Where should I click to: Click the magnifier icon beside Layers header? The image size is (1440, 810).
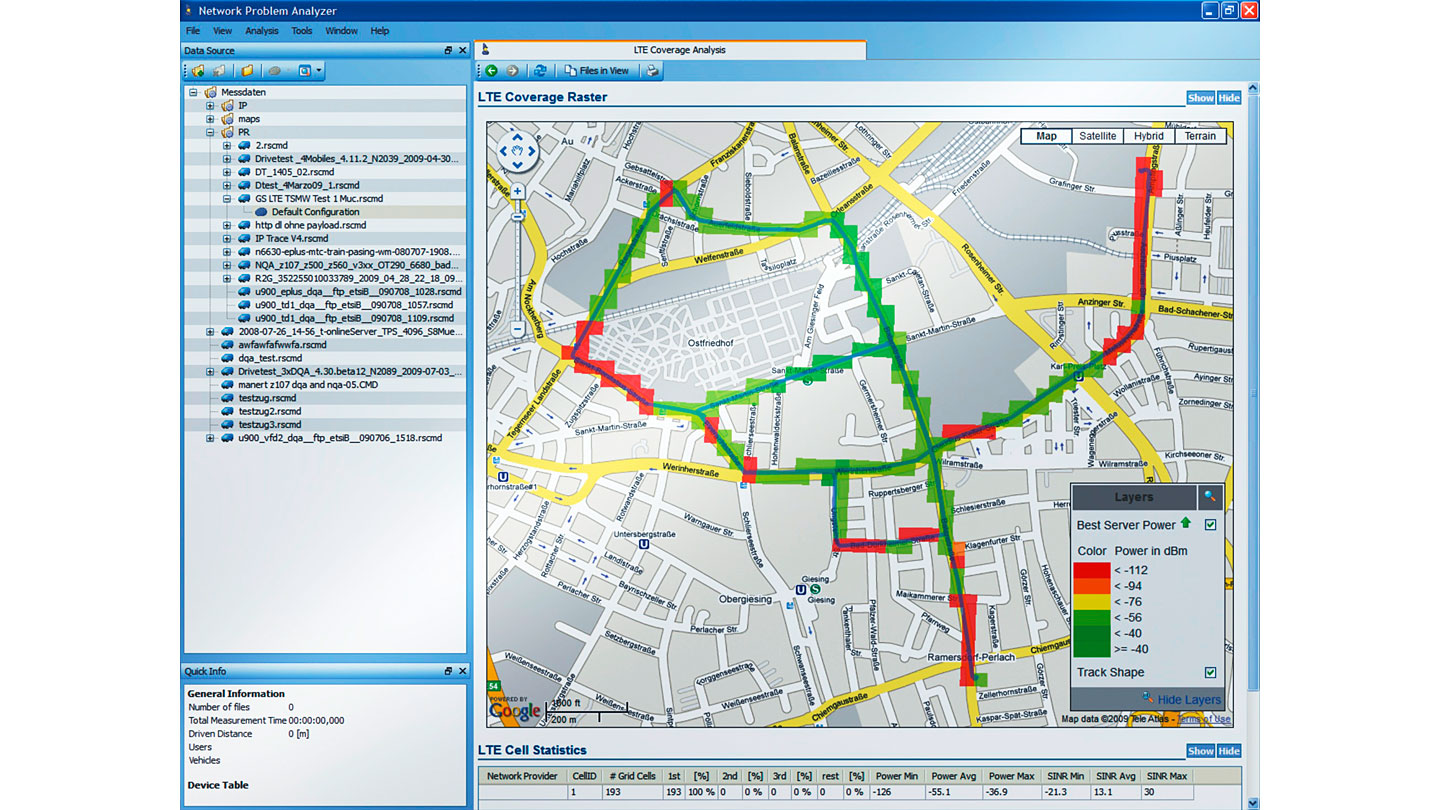point(1210,497)
